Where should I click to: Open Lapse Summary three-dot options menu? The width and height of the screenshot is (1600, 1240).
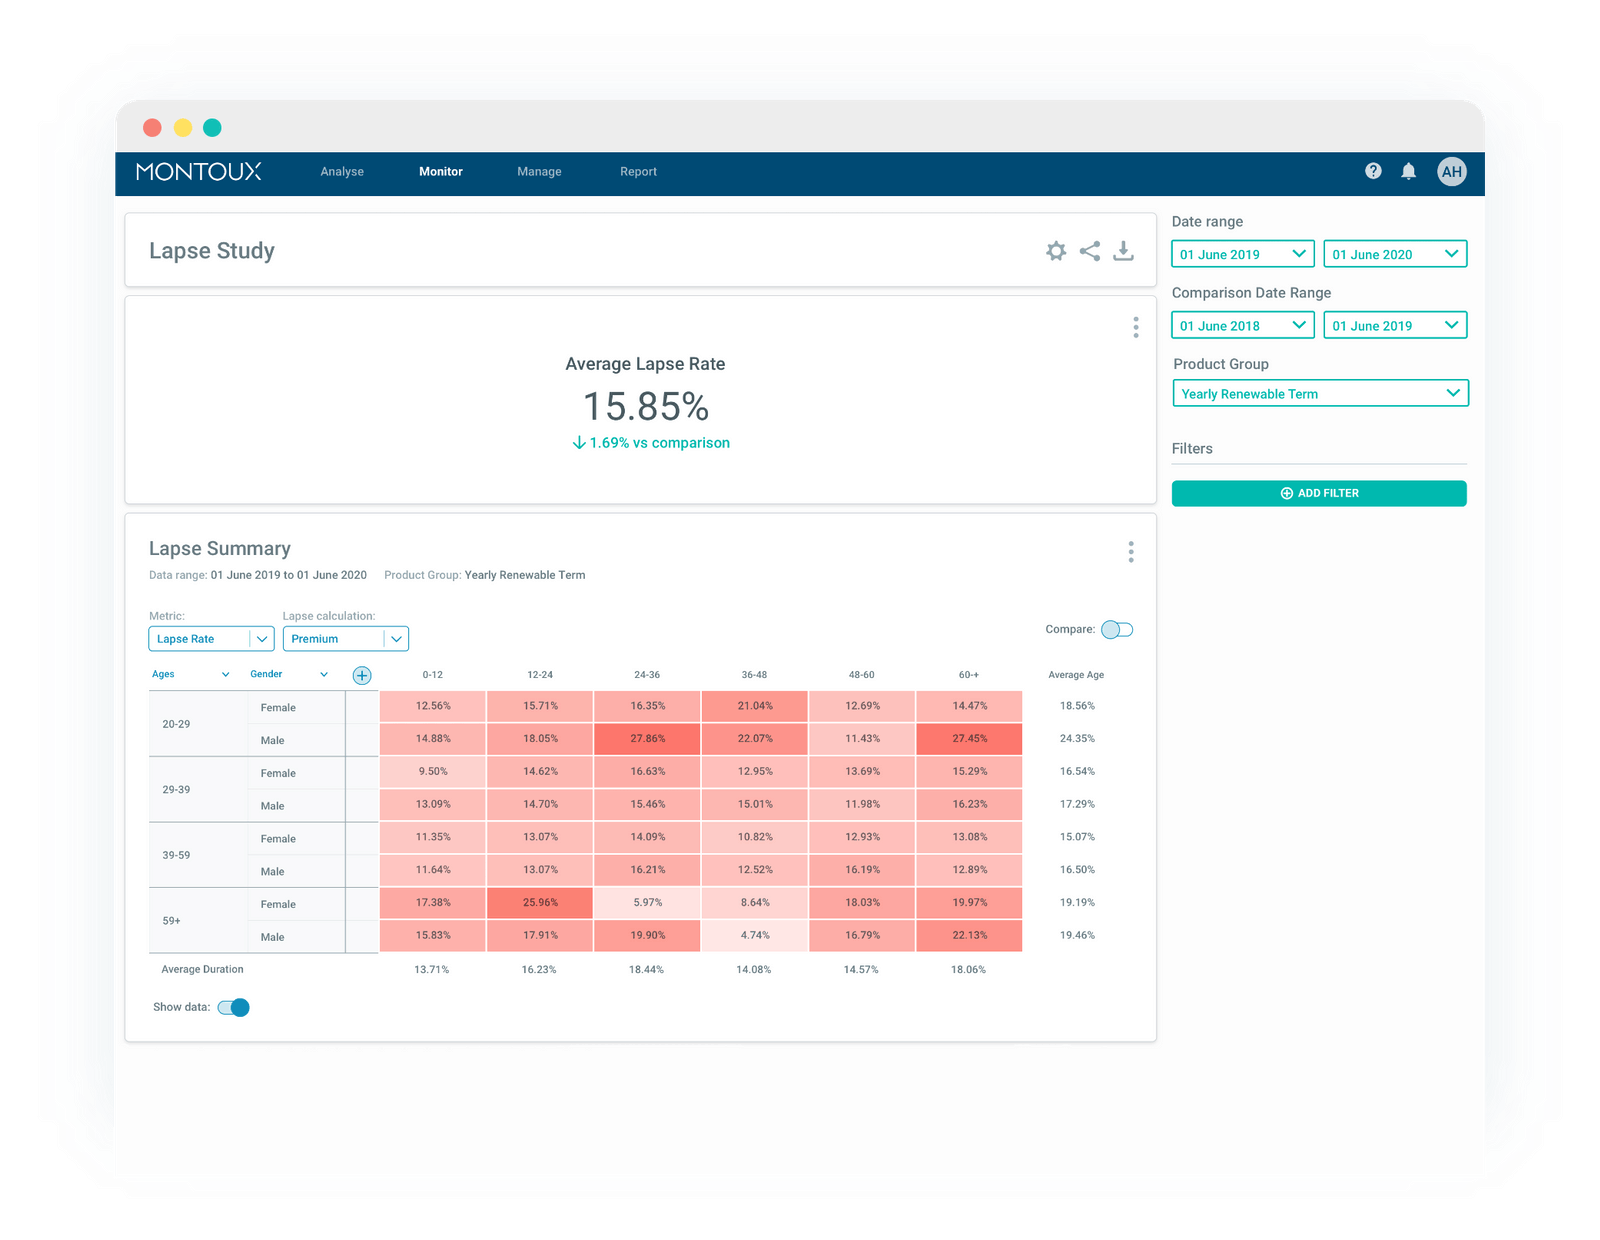point(1131,552)
